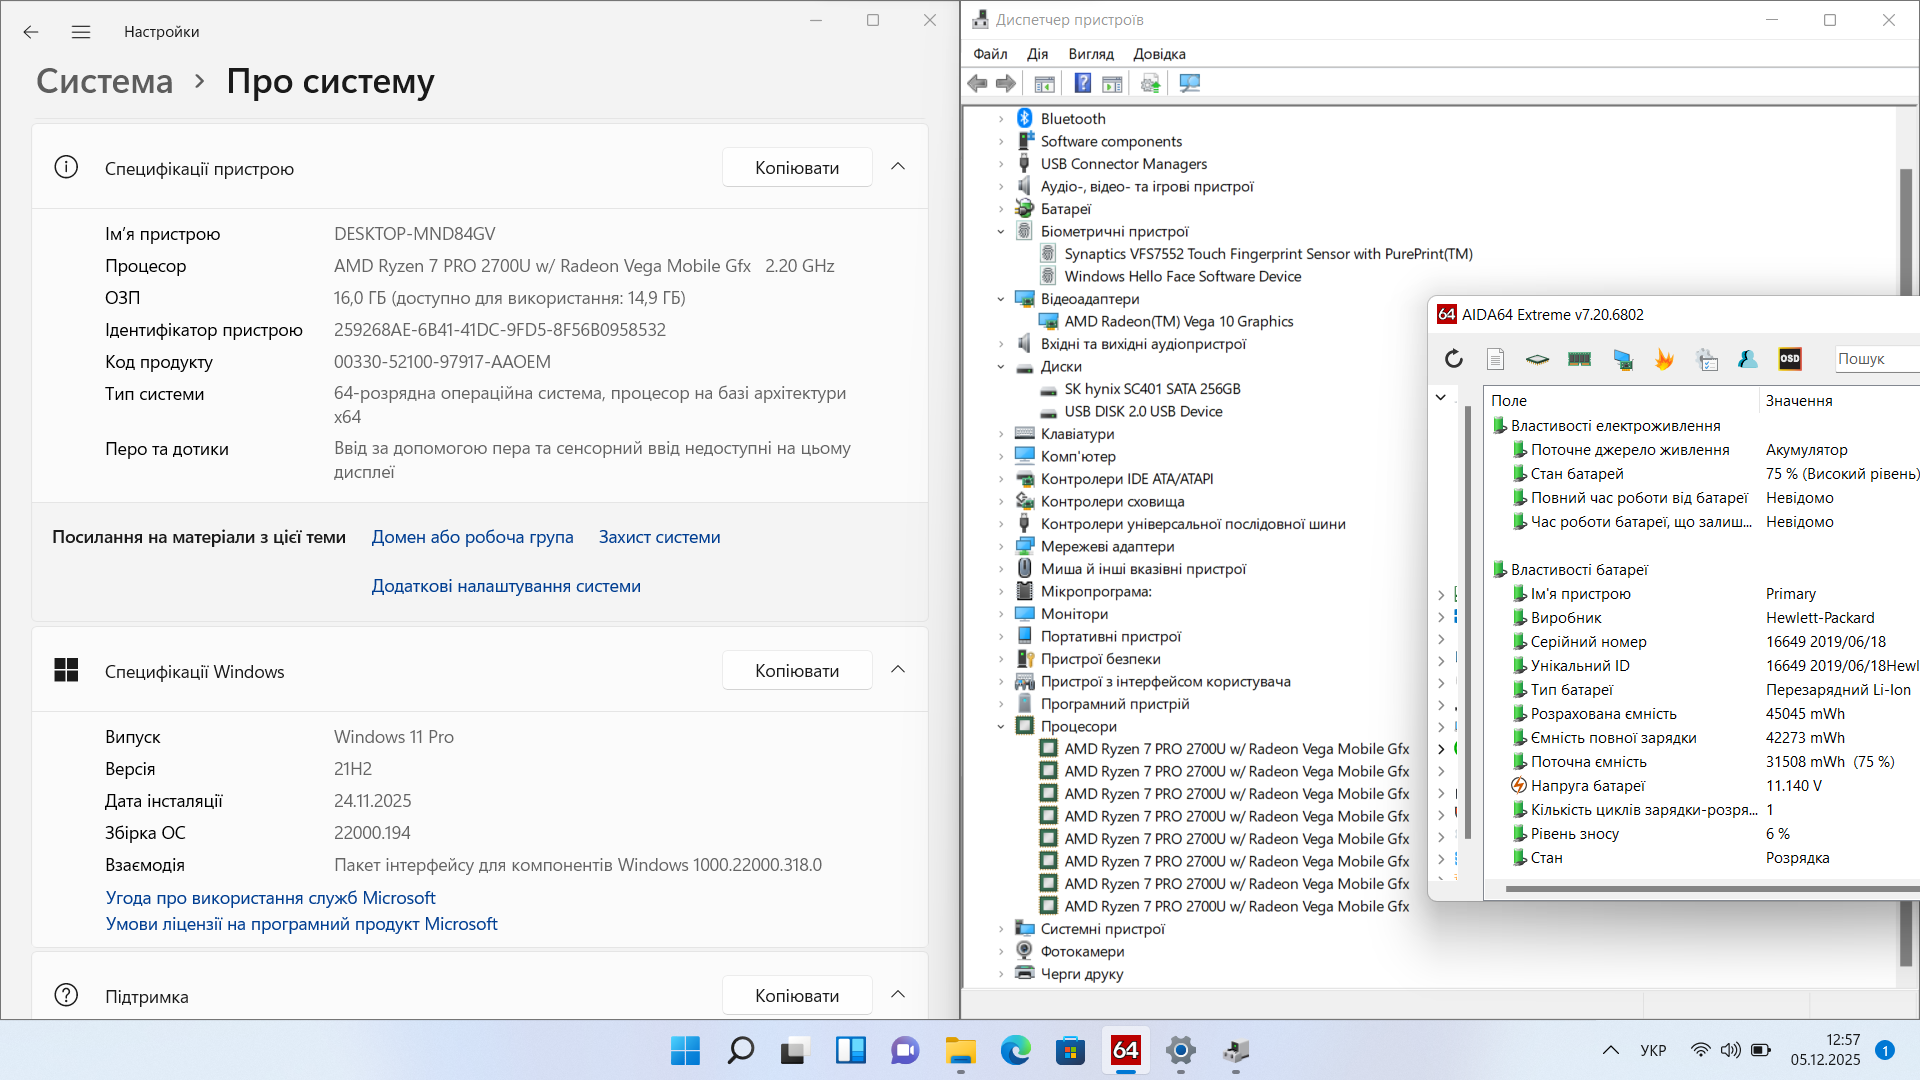This screenshot has width=1920, height=1080.
Task: Click Копіювати button for Windows specifications
Action: tap(796, 670)
